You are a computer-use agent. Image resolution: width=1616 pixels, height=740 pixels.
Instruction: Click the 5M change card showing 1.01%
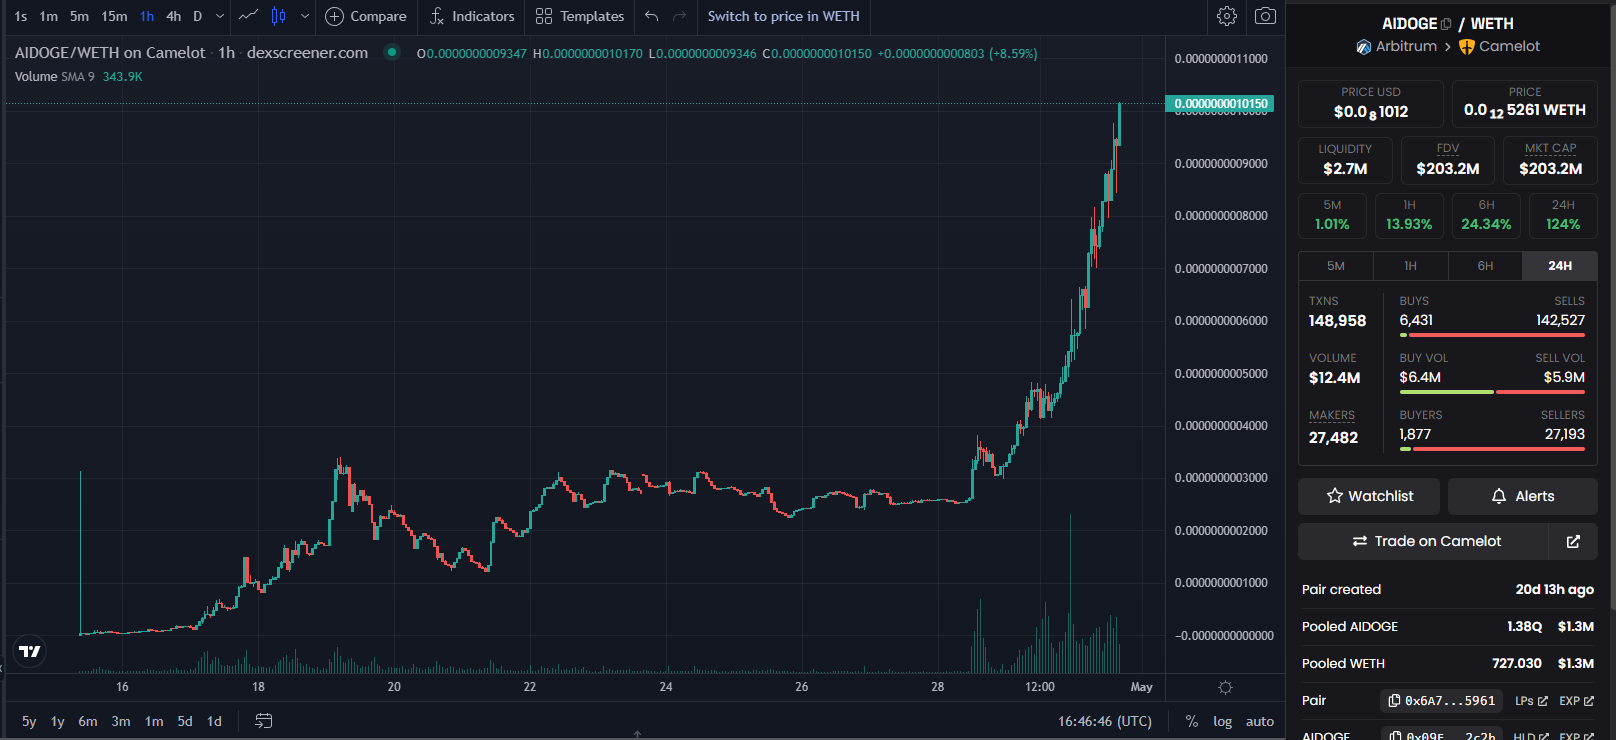pos(1332,216)
